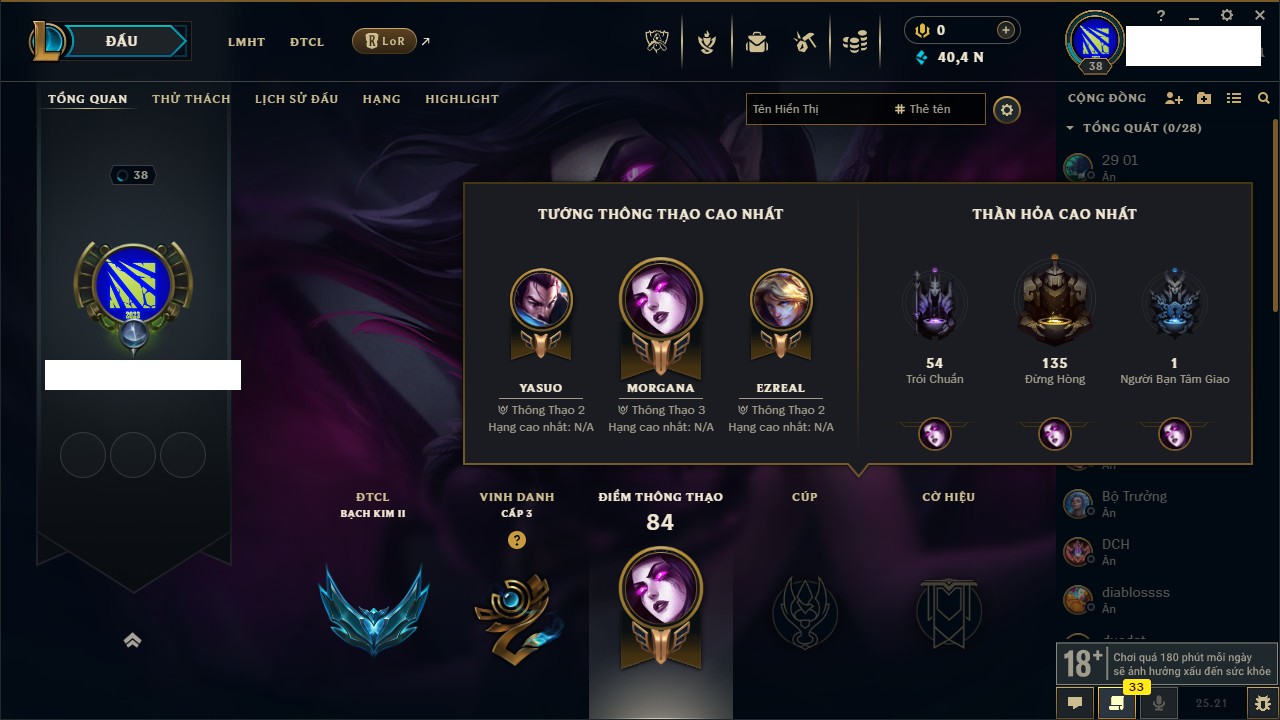
Task: Click the plus button to add RP
Action: 1006,30
